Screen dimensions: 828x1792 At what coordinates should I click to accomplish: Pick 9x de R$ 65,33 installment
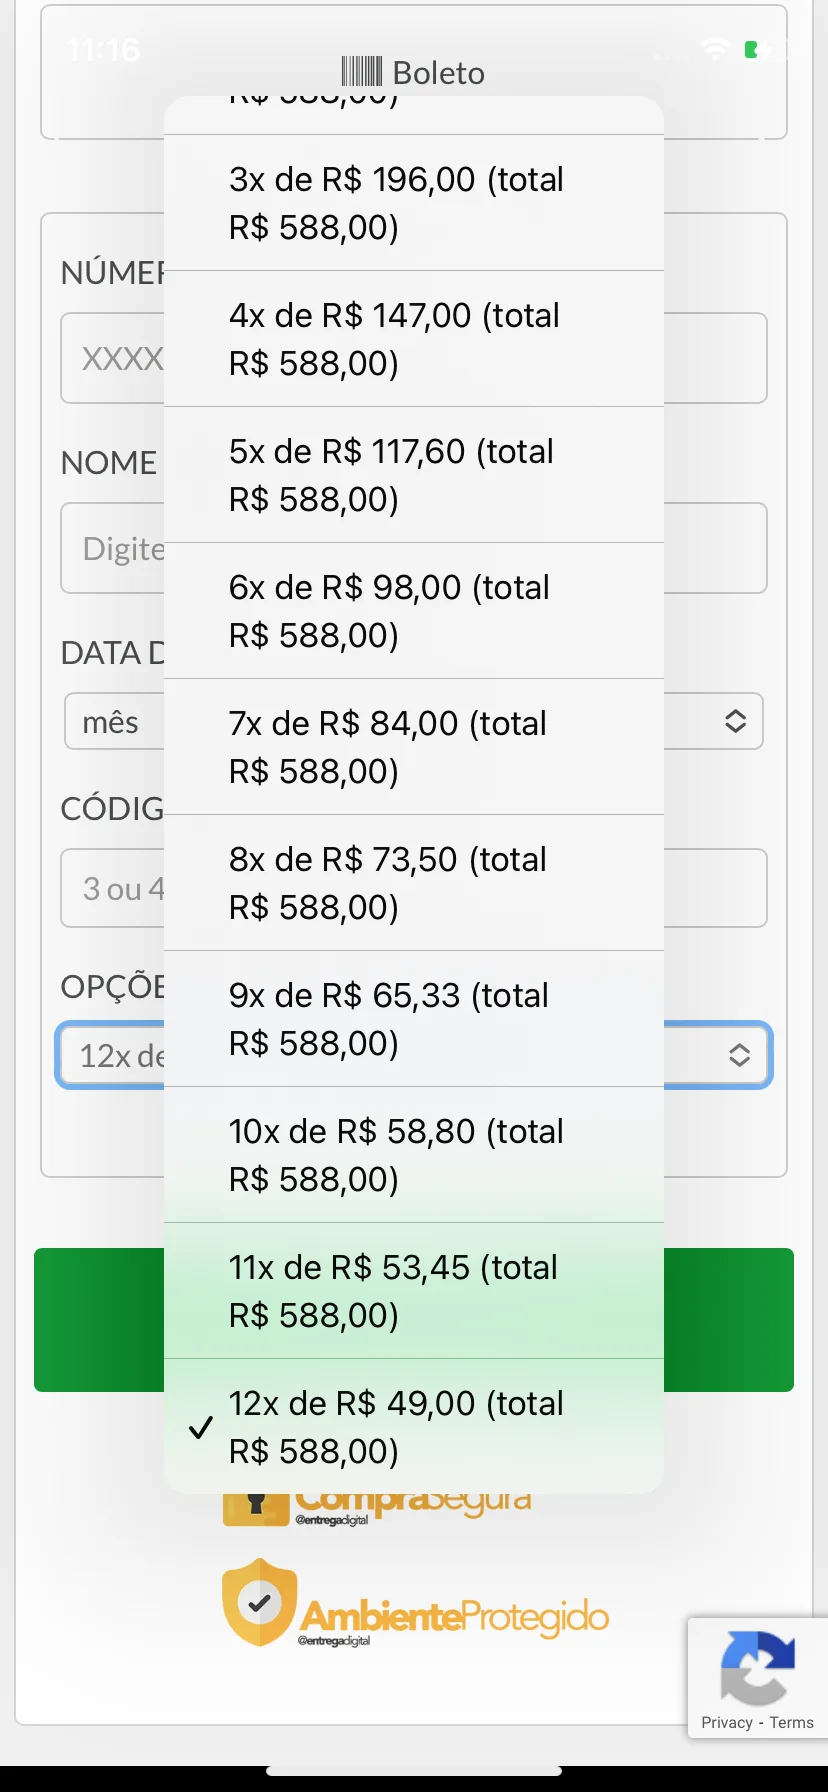(x=414, y=1019)
